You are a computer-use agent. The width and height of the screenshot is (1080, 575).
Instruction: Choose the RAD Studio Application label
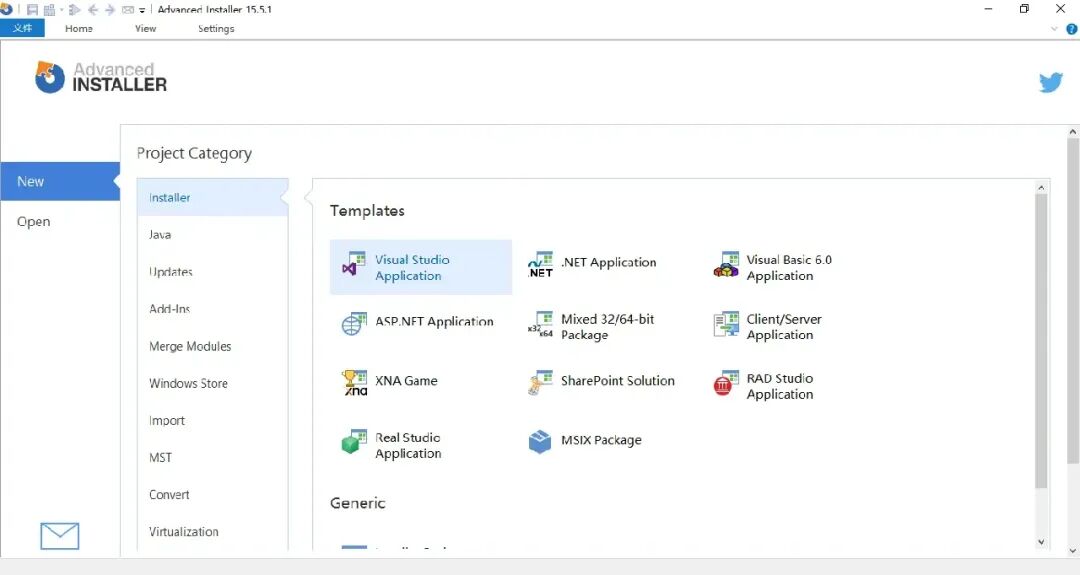point(780,386)
